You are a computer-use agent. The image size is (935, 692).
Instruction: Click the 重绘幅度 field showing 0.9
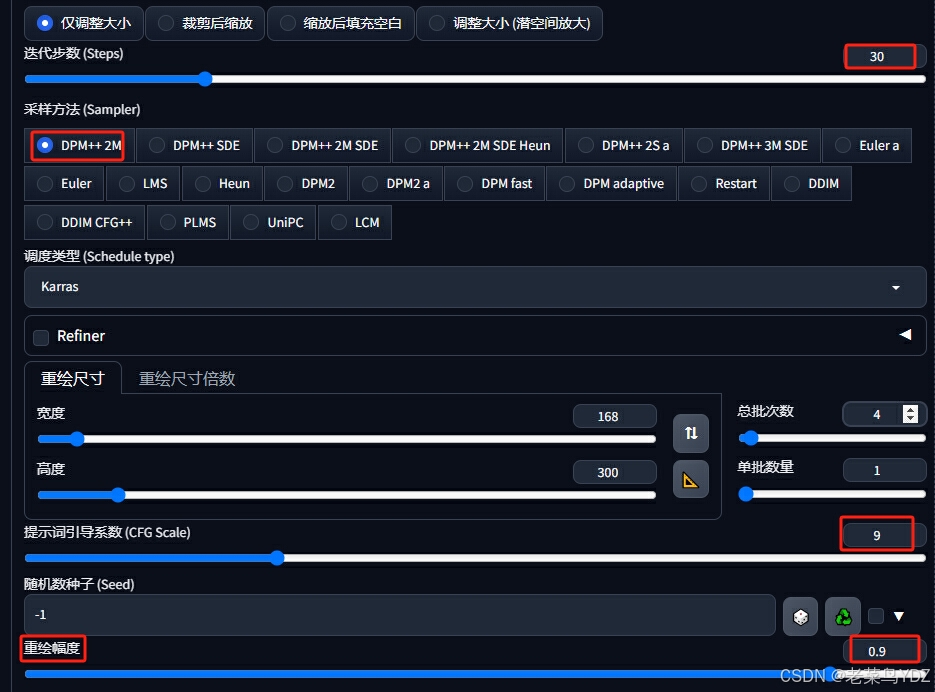tap(884, 651)
